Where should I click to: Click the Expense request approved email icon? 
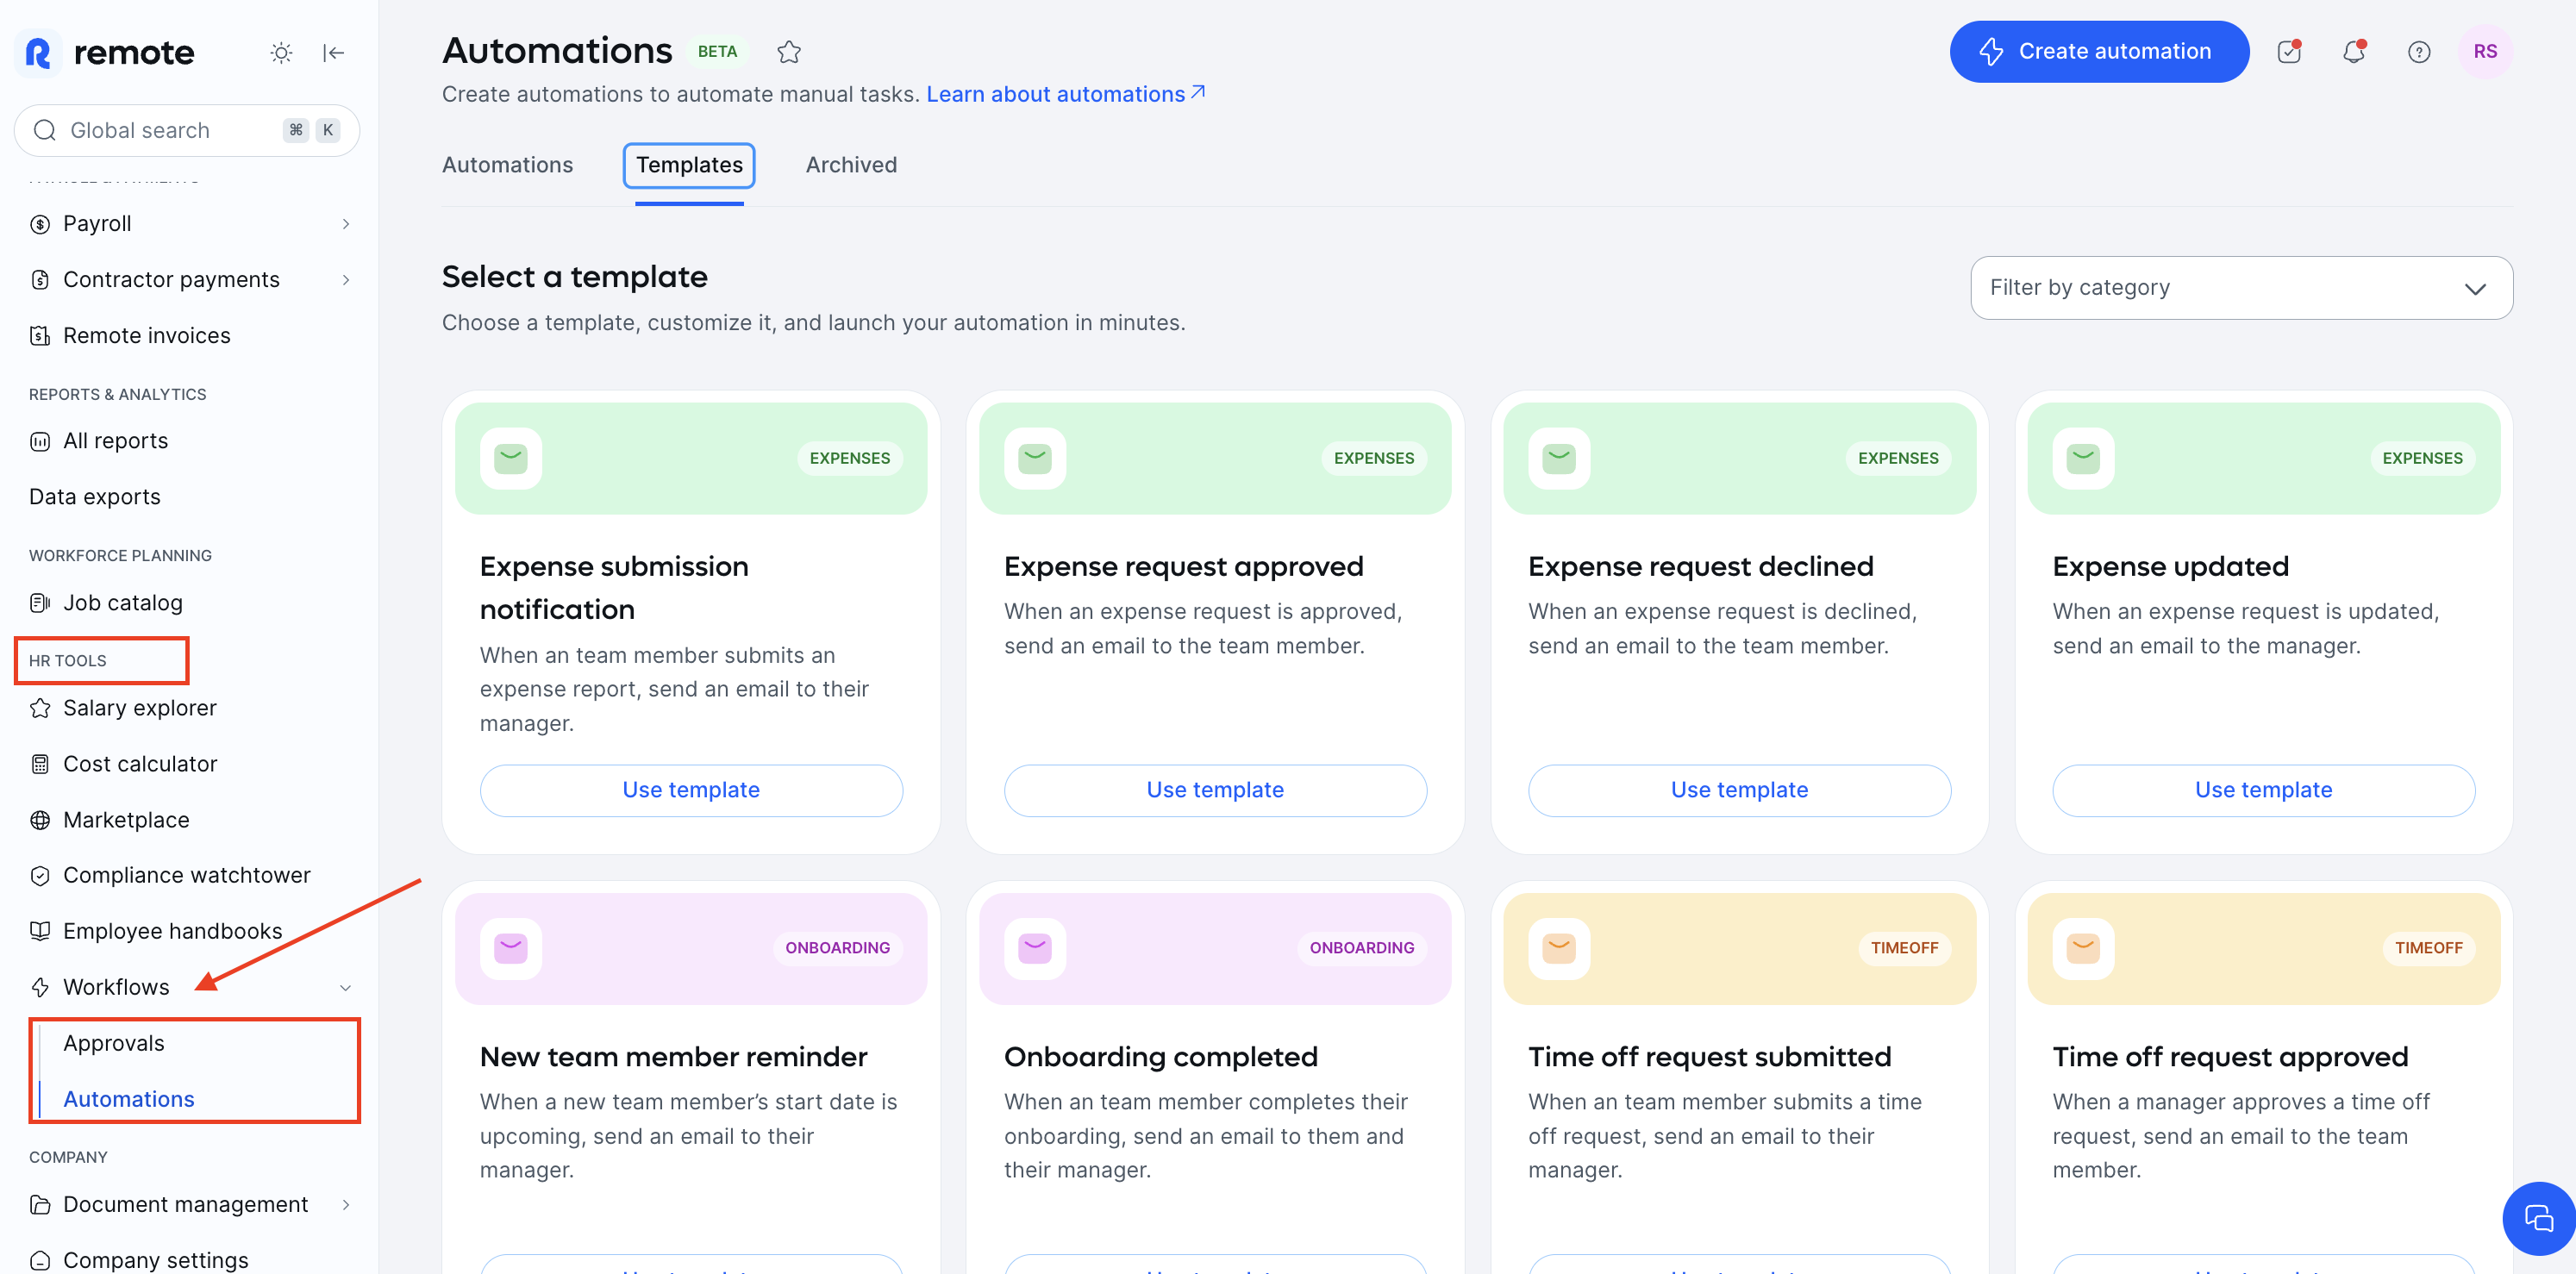(x=1035, y=459)
